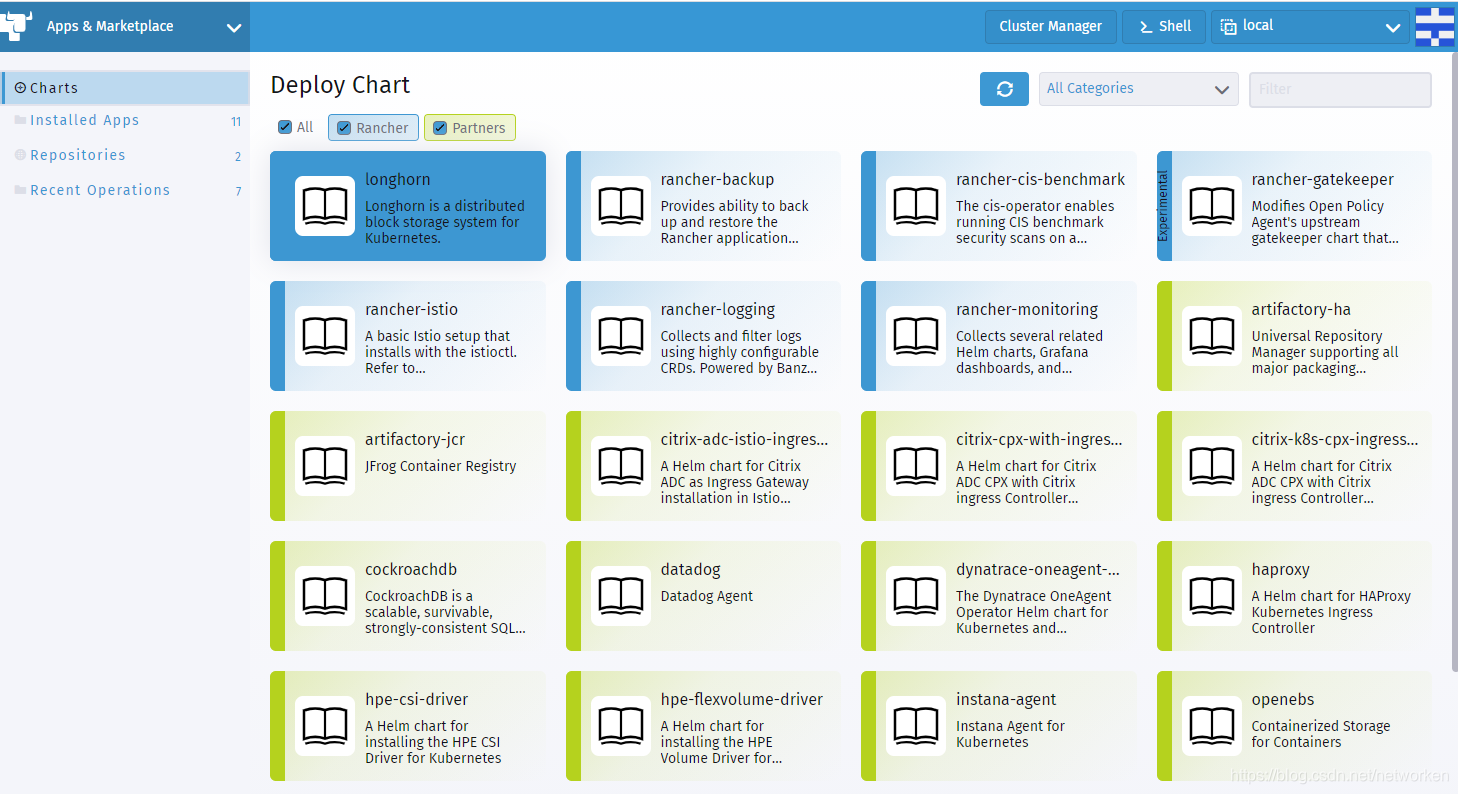The width and height of the screenshot is (1458, 794).
Task: Toggle the All repositories checkbox
Action: point(285,127)
